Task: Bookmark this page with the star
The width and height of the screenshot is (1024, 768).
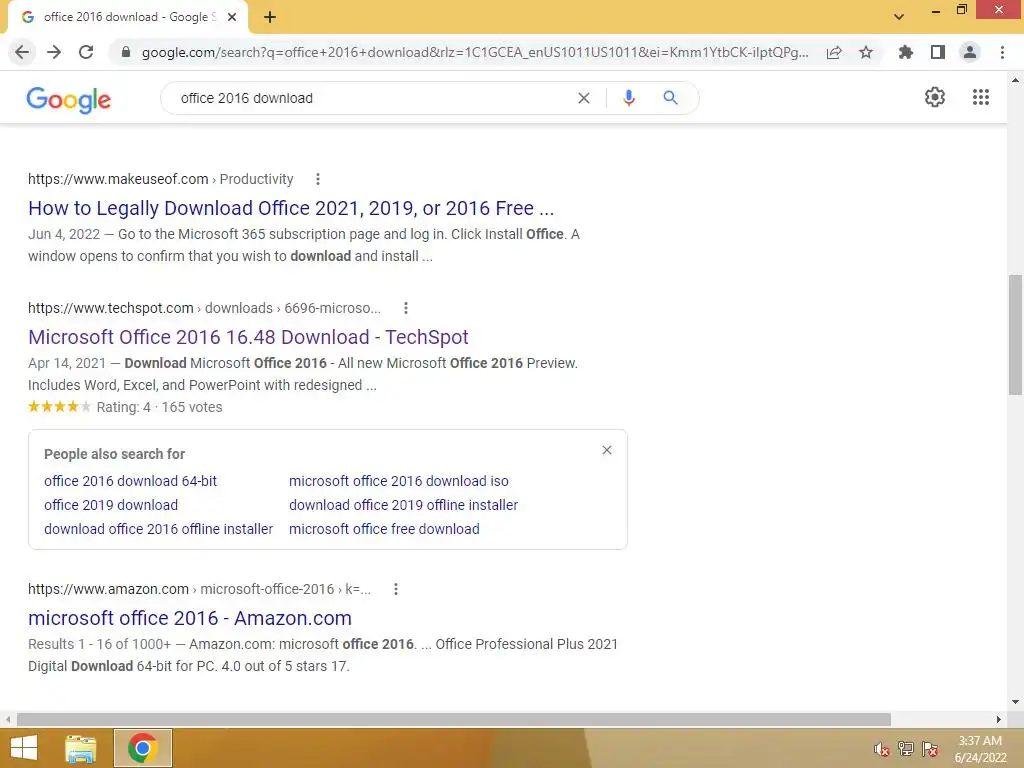Action: tap(866, 52)
